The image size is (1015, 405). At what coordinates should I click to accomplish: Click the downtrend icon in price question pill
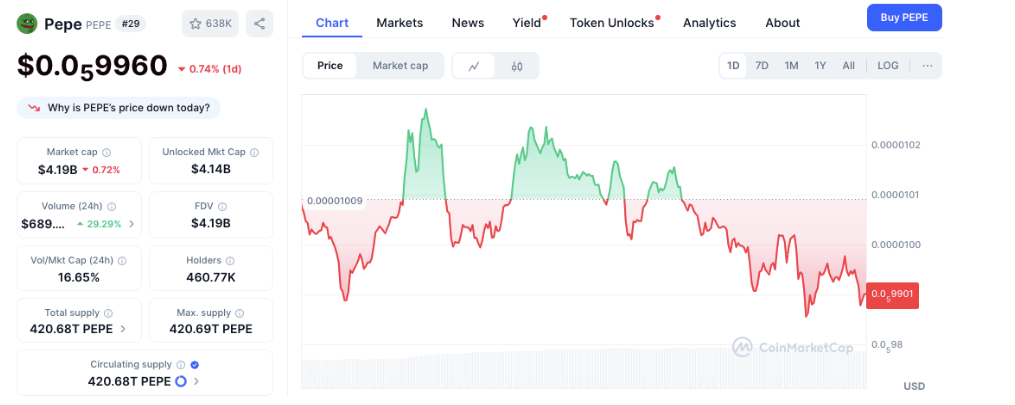pyautogui.click(x=34, y=108)
